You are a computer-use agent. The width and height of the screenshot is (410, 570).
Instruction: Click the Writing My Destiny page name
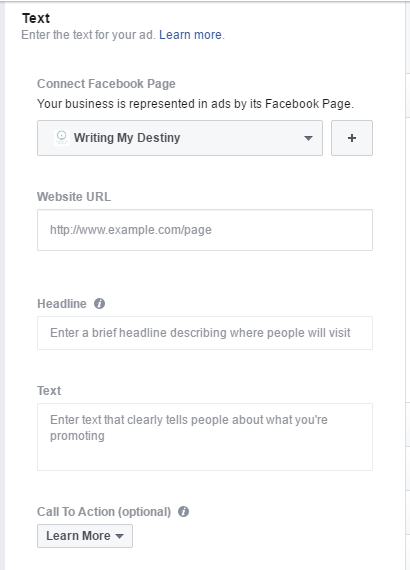tap(127, 138)
